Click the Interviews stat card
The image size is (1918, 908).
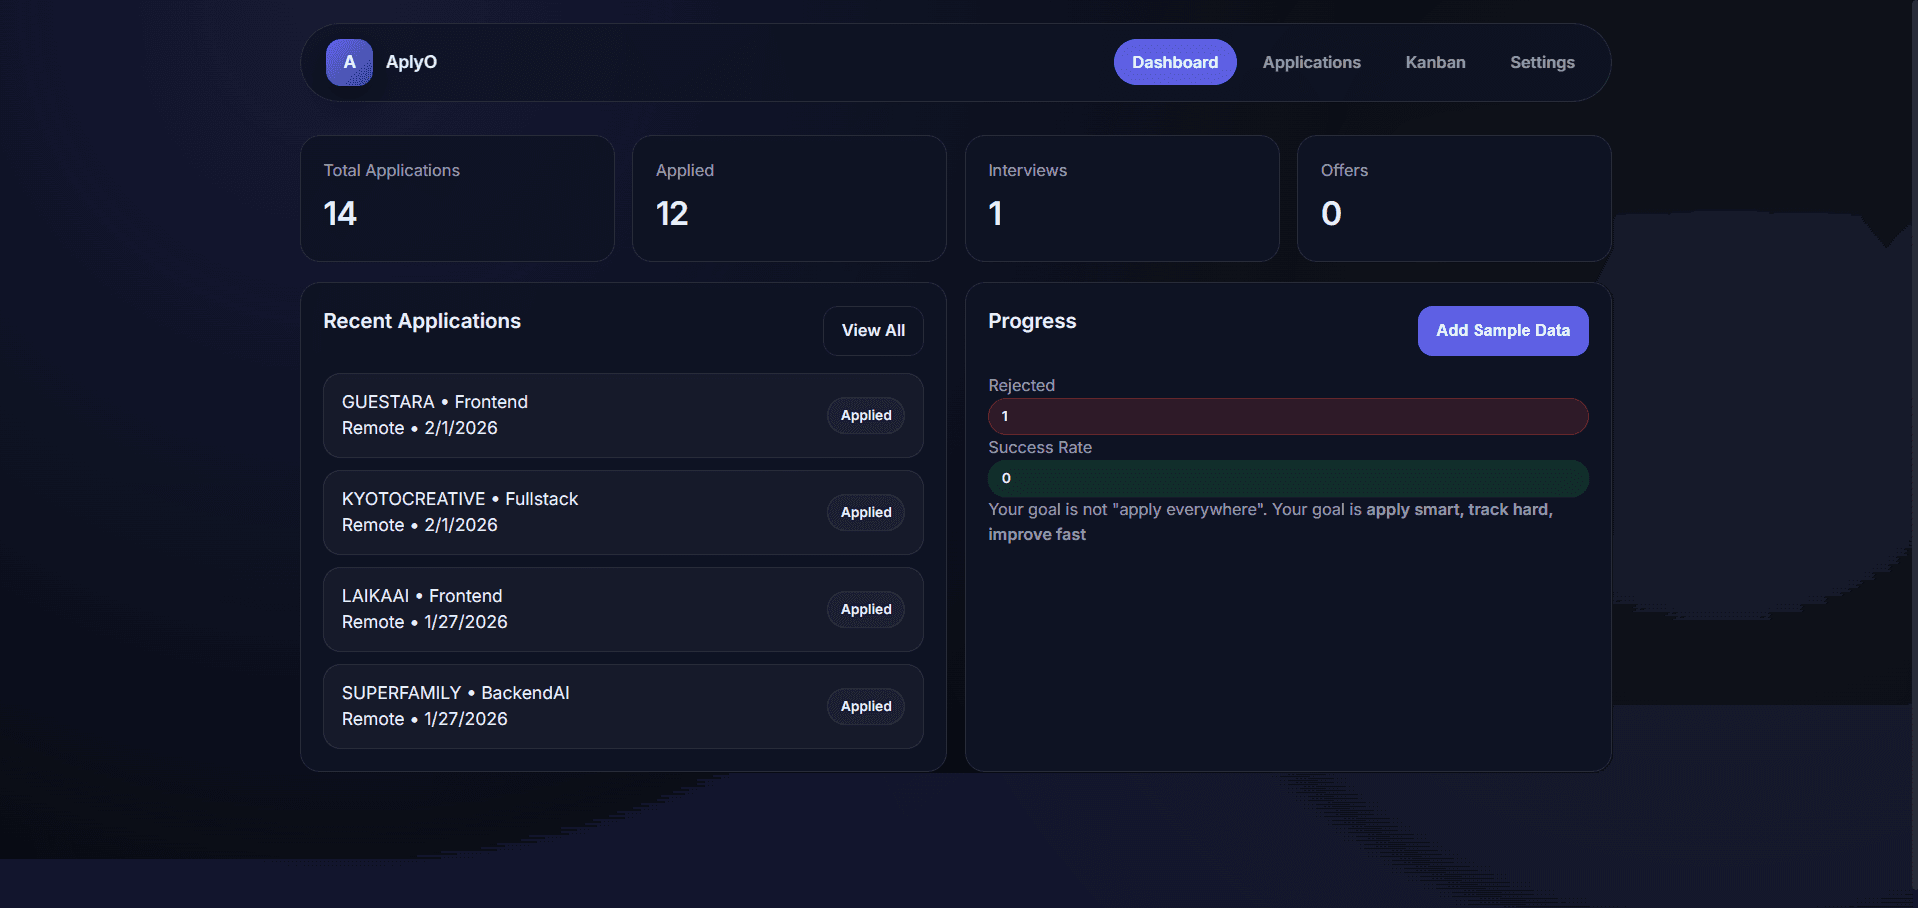click(x=1121, y=198)
